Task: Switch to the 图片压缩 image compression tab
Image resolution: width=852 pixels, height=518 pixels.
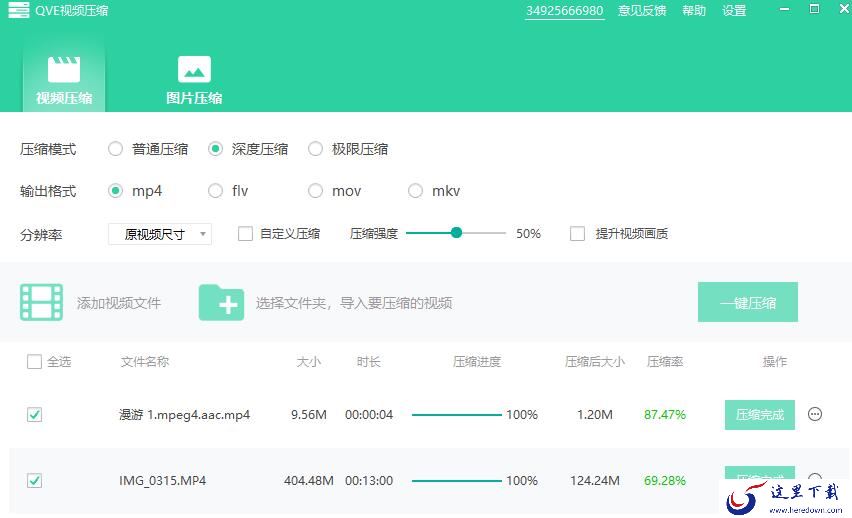Action: pyautogui.click(x=194, y=79)
